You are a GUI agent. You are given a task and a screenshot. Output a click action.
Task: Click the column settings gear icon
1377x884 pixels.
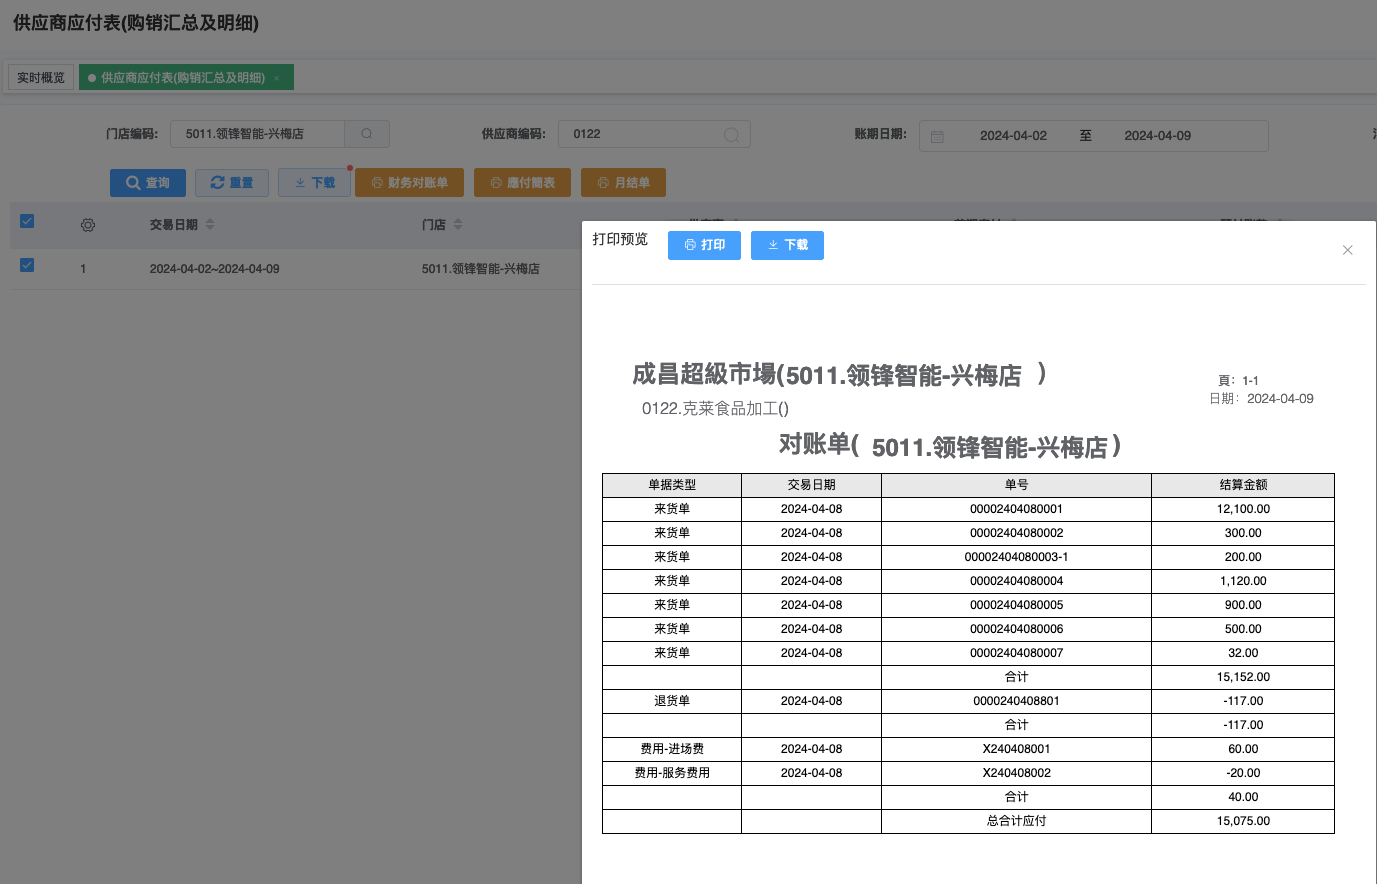point(88,225)
